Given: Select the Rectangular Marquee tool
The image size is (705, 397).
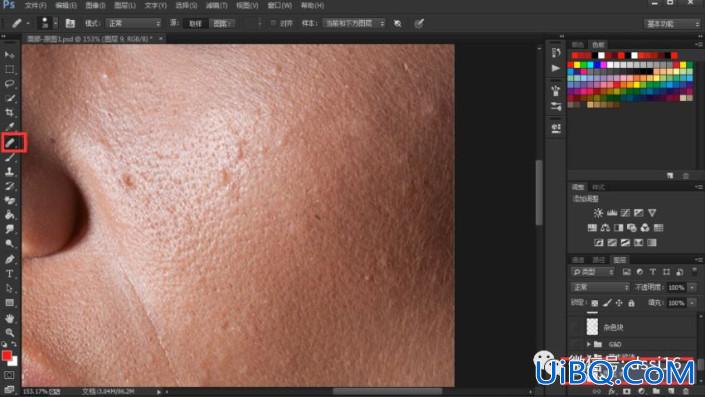Looking at the screenshot, I should [9, 70].
